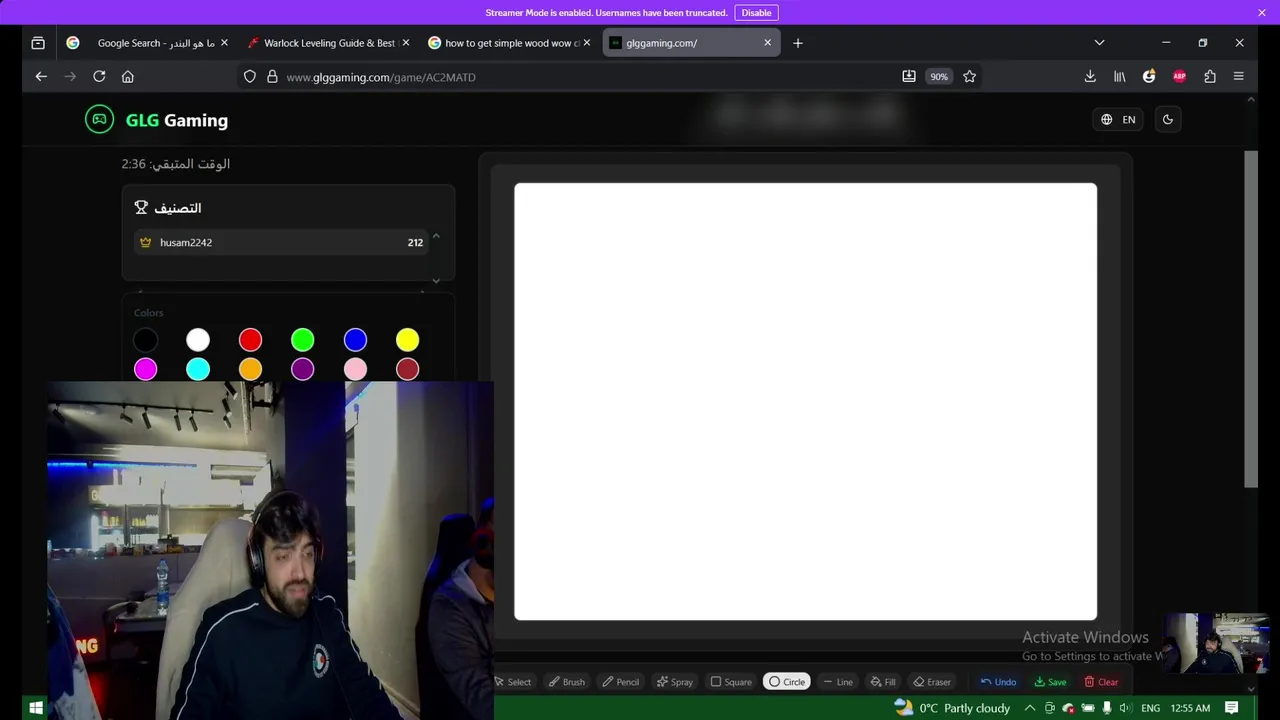Show hidden system tray icons
Screen dimensions: 1280x720
pos(1029,708)
